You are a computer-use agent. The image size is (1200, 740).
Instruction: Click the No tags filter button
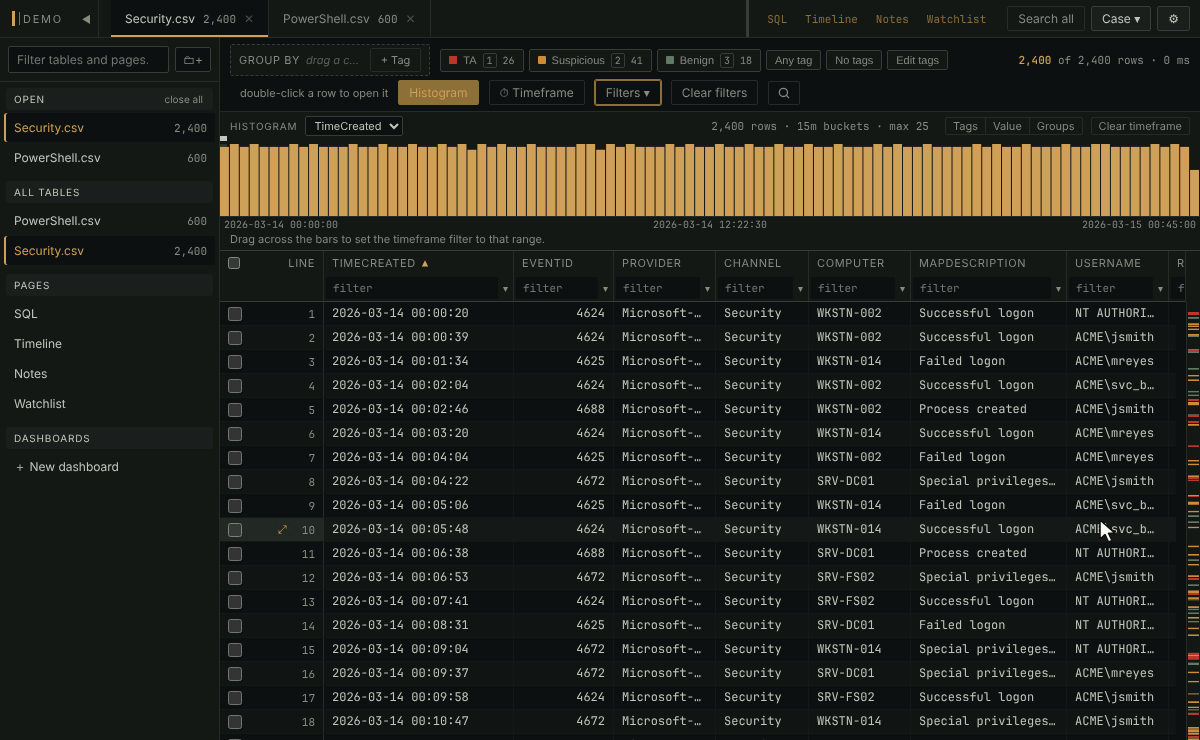[x=854, y=60]
